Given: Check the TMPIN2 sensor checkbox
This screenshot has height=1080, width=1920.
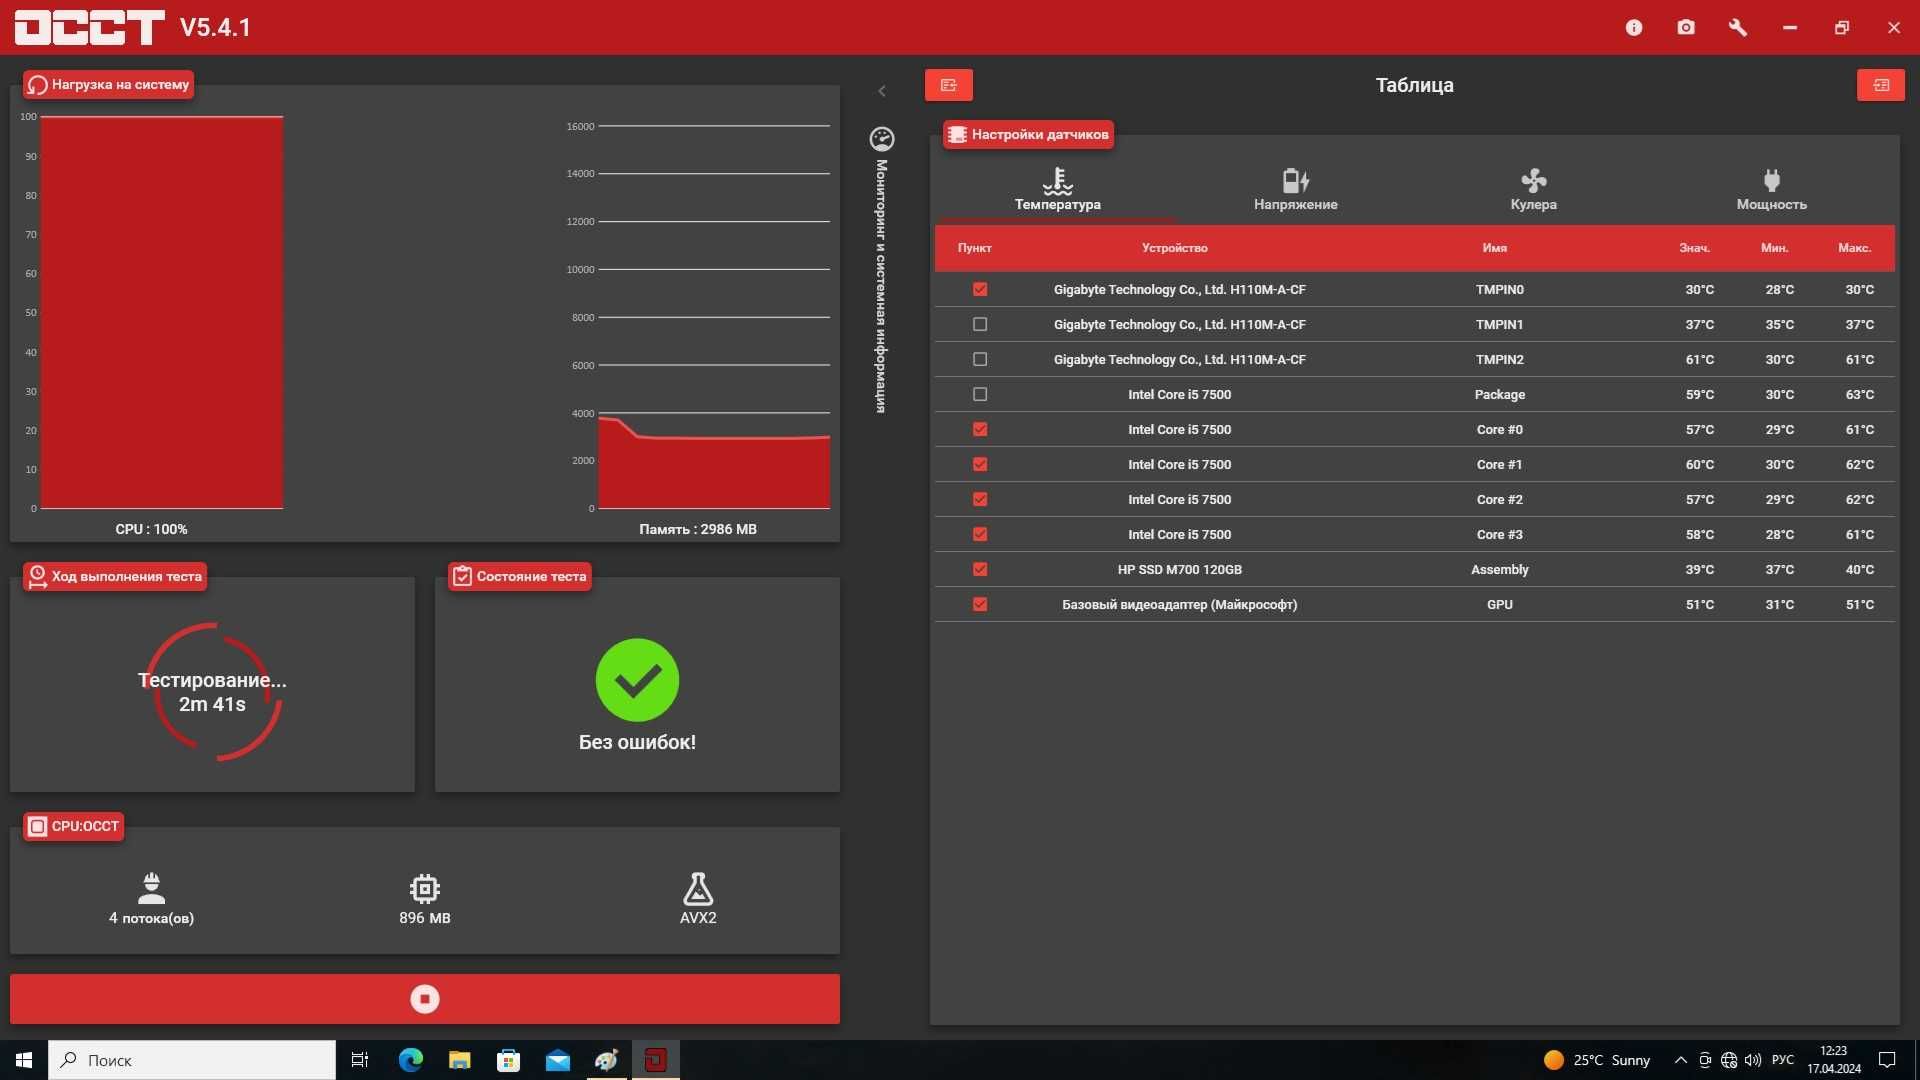Looking at the screenshot, I should pyautogui.click(x=980, y=359).
